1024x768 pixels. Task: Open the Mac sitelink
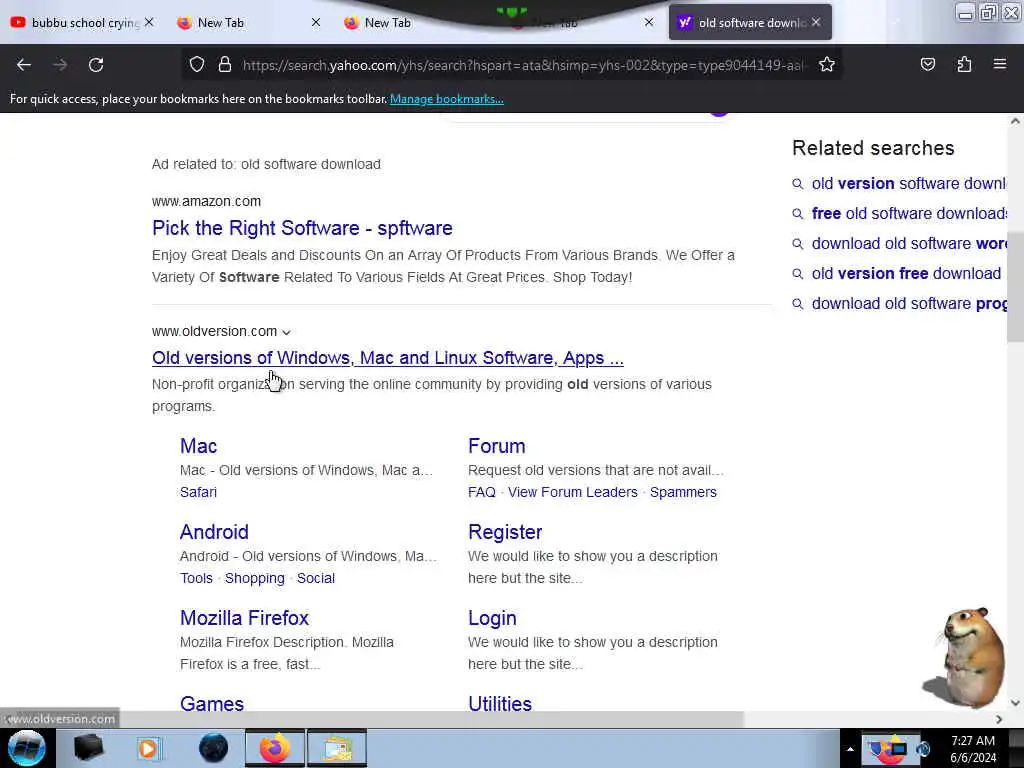pyautogui.click(x=199, y=446)
